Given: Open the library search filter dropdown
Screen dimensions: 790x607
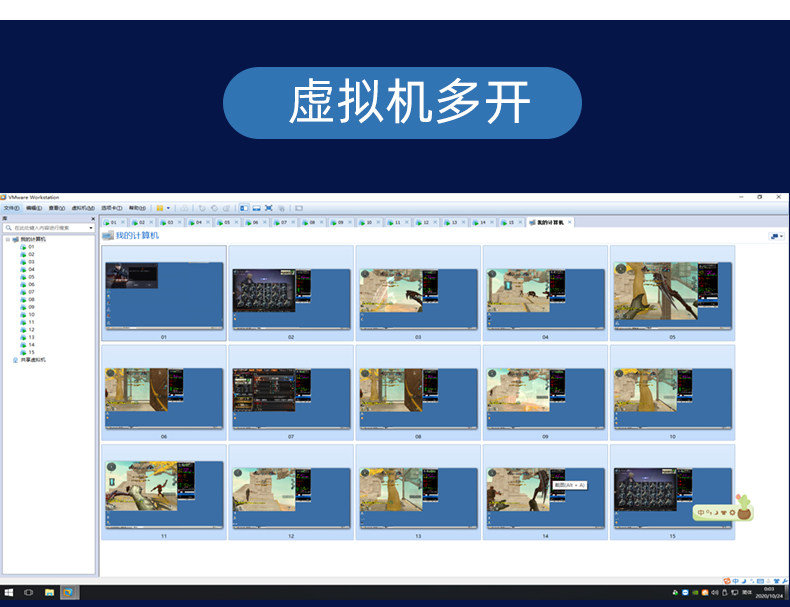Looking at the screenshot, I should [91, 228].
